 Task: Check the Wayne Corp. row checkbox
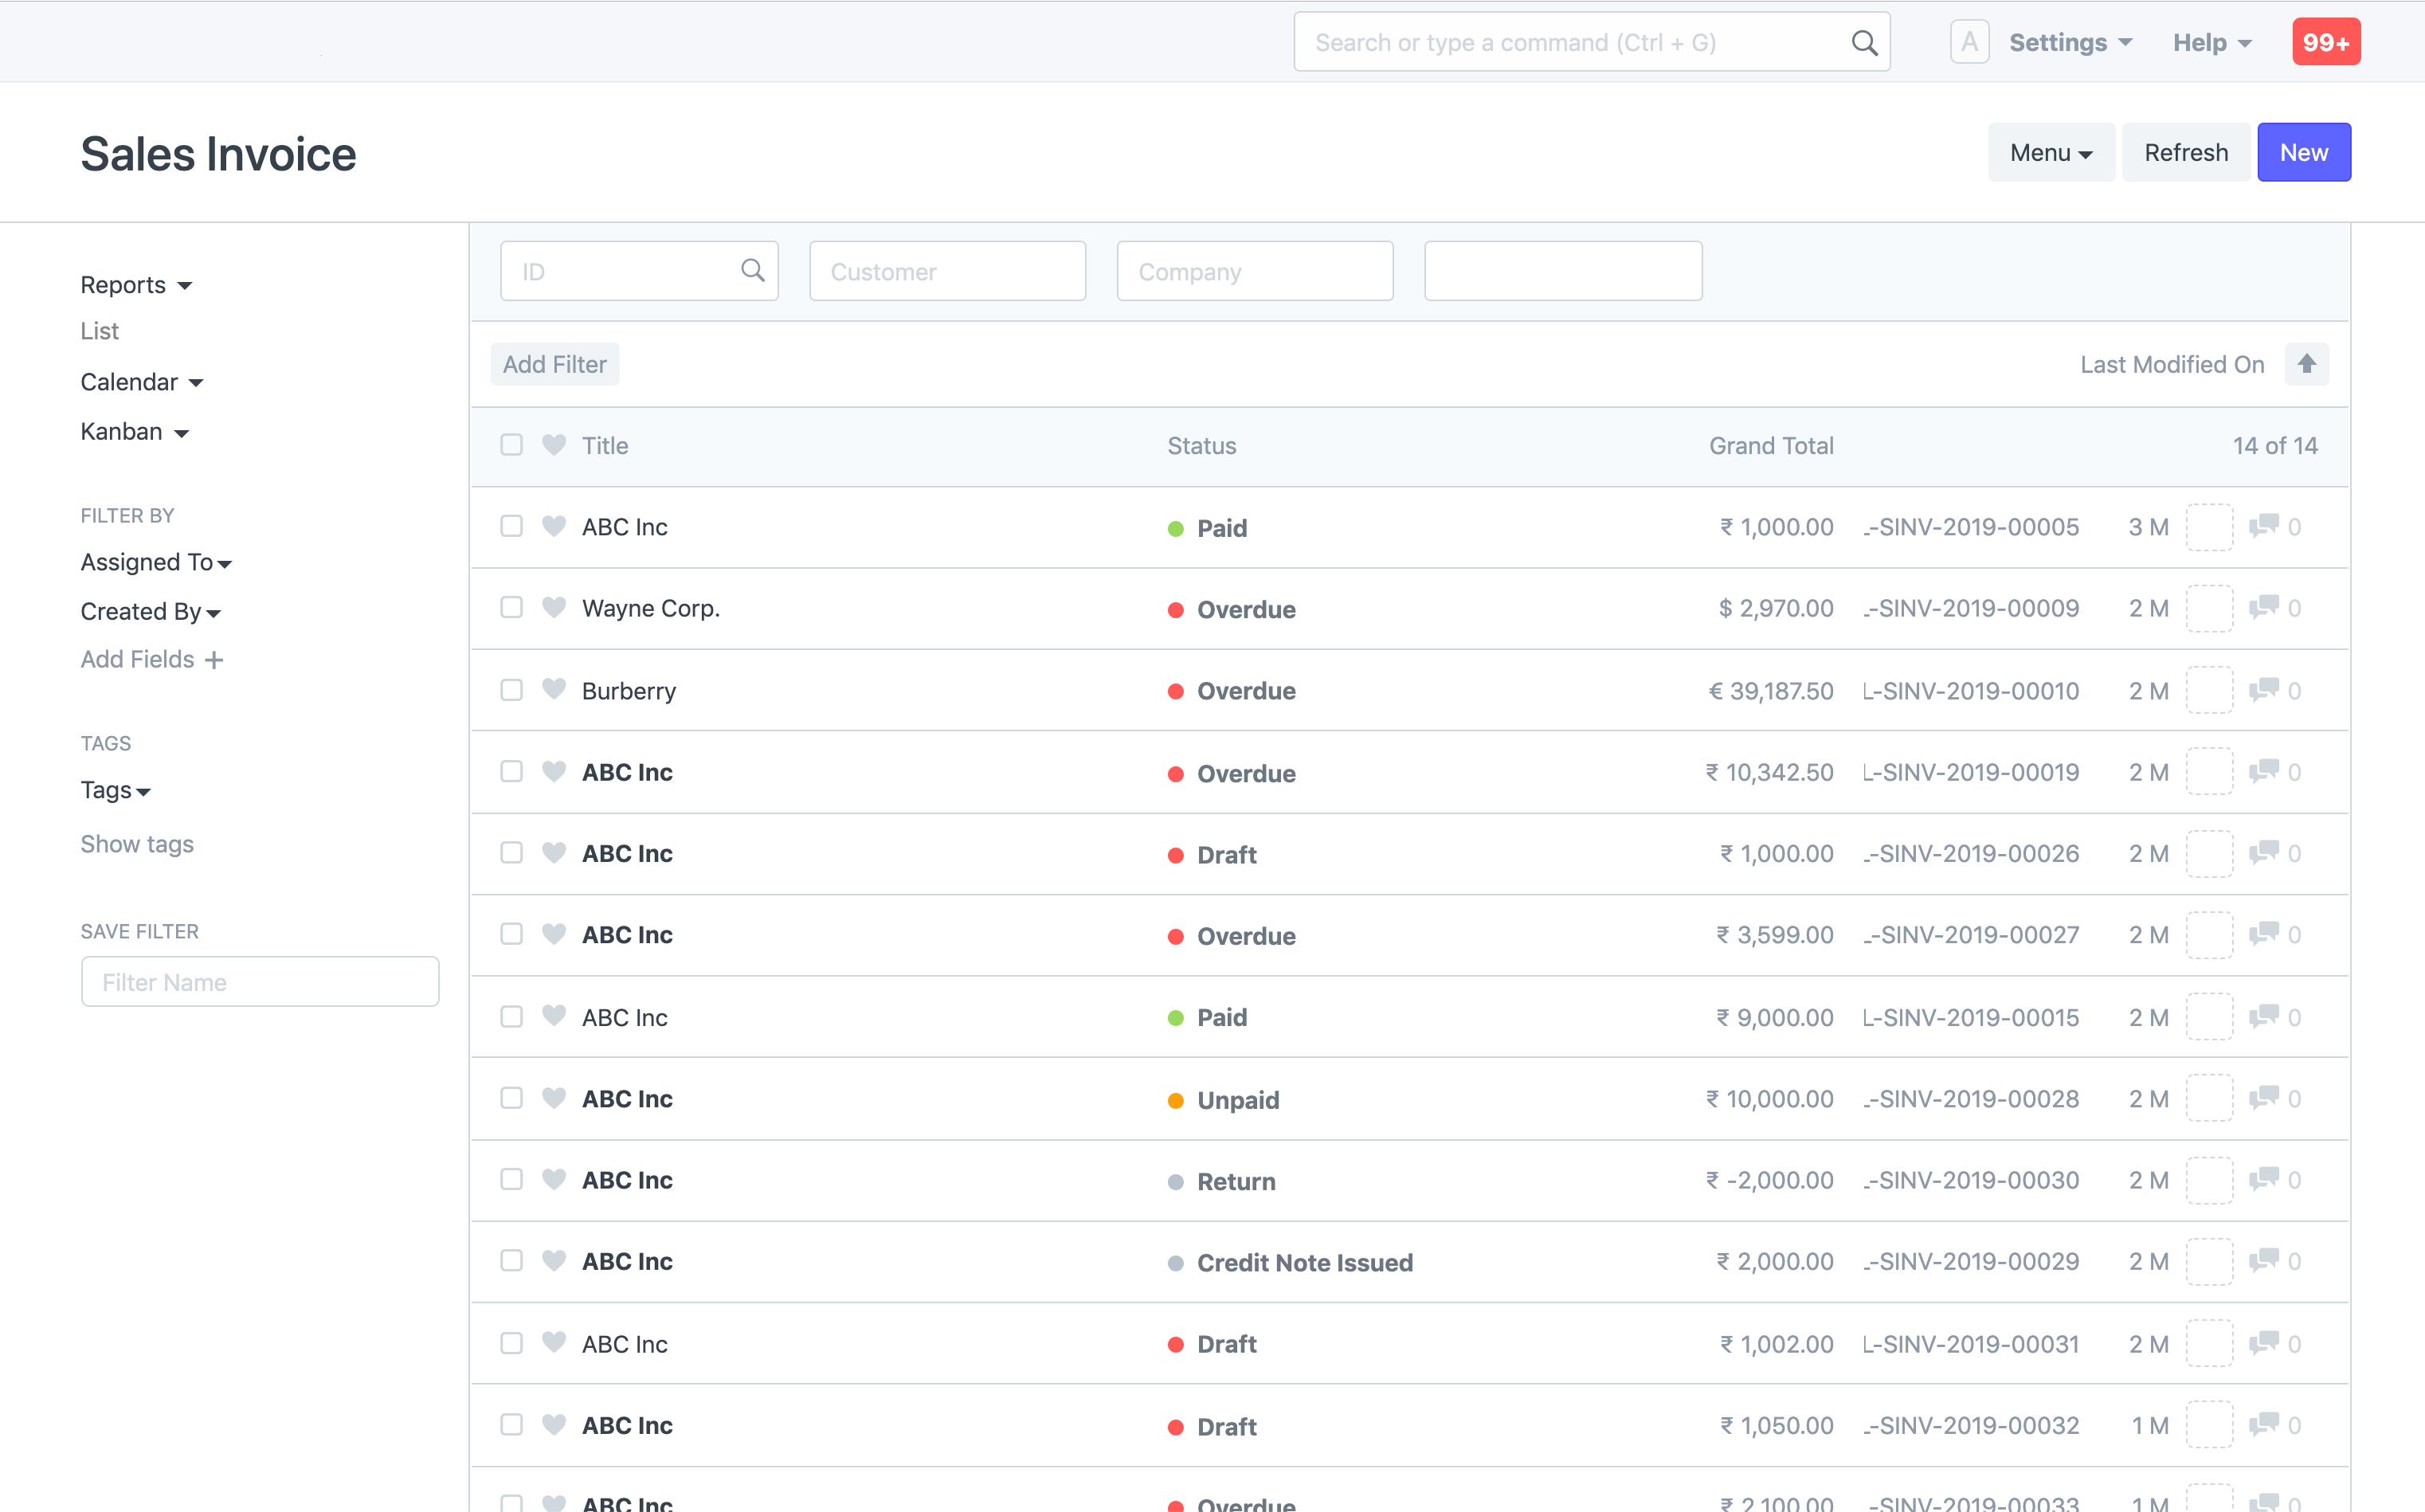512,607
